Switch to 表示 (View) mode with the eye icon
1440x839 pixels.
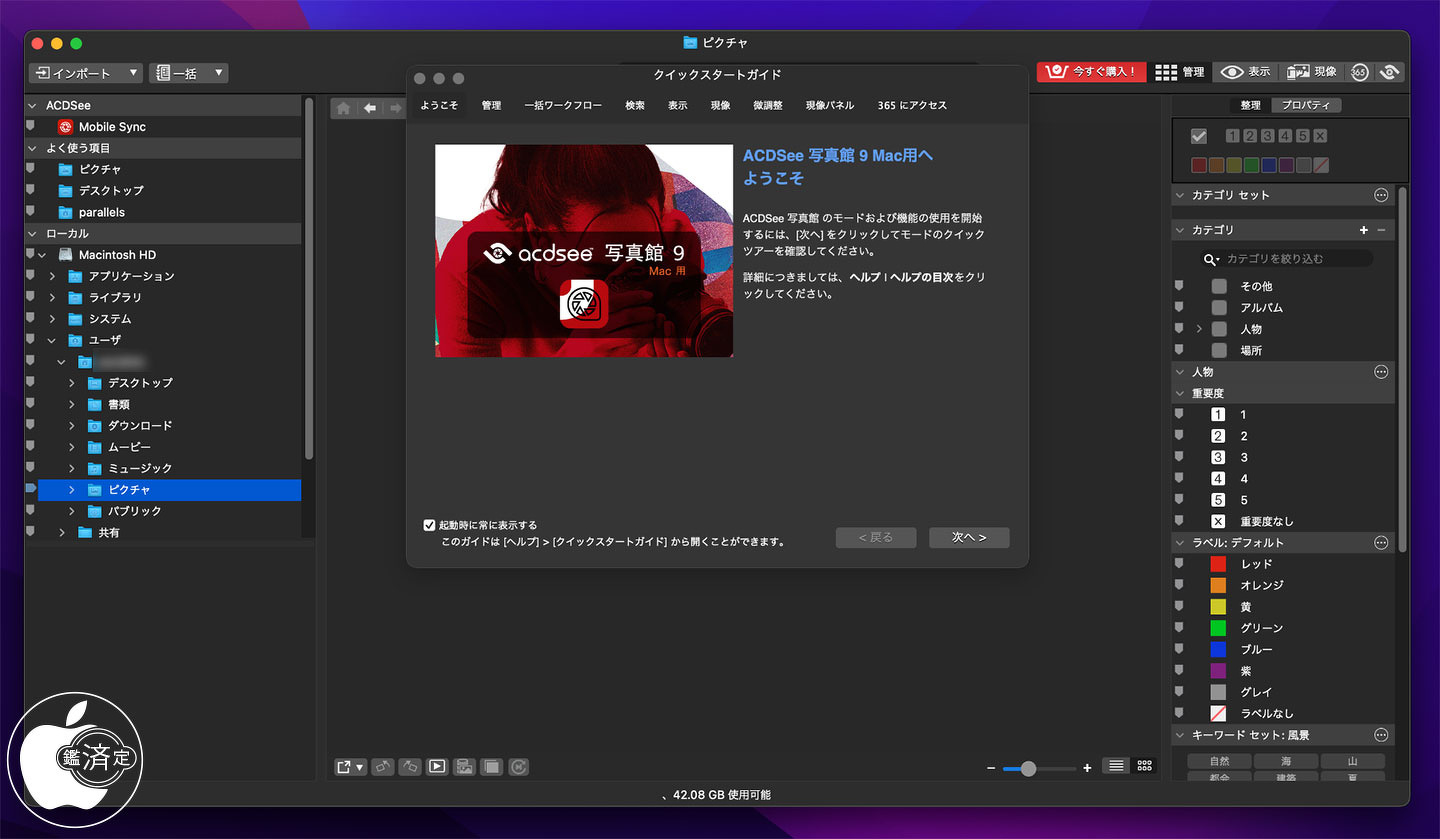click(x=1245, y=72)
